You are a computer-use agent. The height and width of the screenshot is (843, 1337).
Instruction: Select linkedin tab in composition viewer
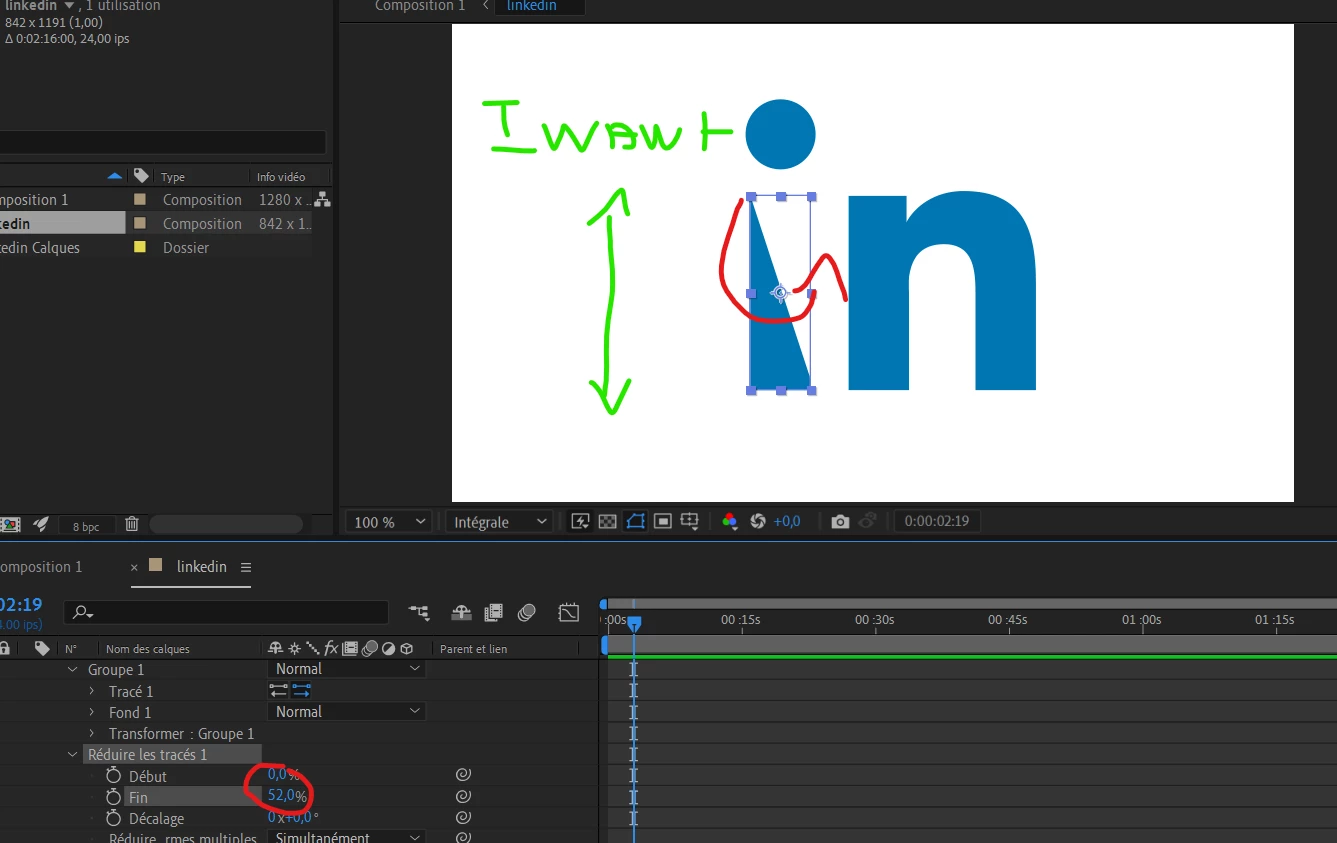(x=531, y=6)
